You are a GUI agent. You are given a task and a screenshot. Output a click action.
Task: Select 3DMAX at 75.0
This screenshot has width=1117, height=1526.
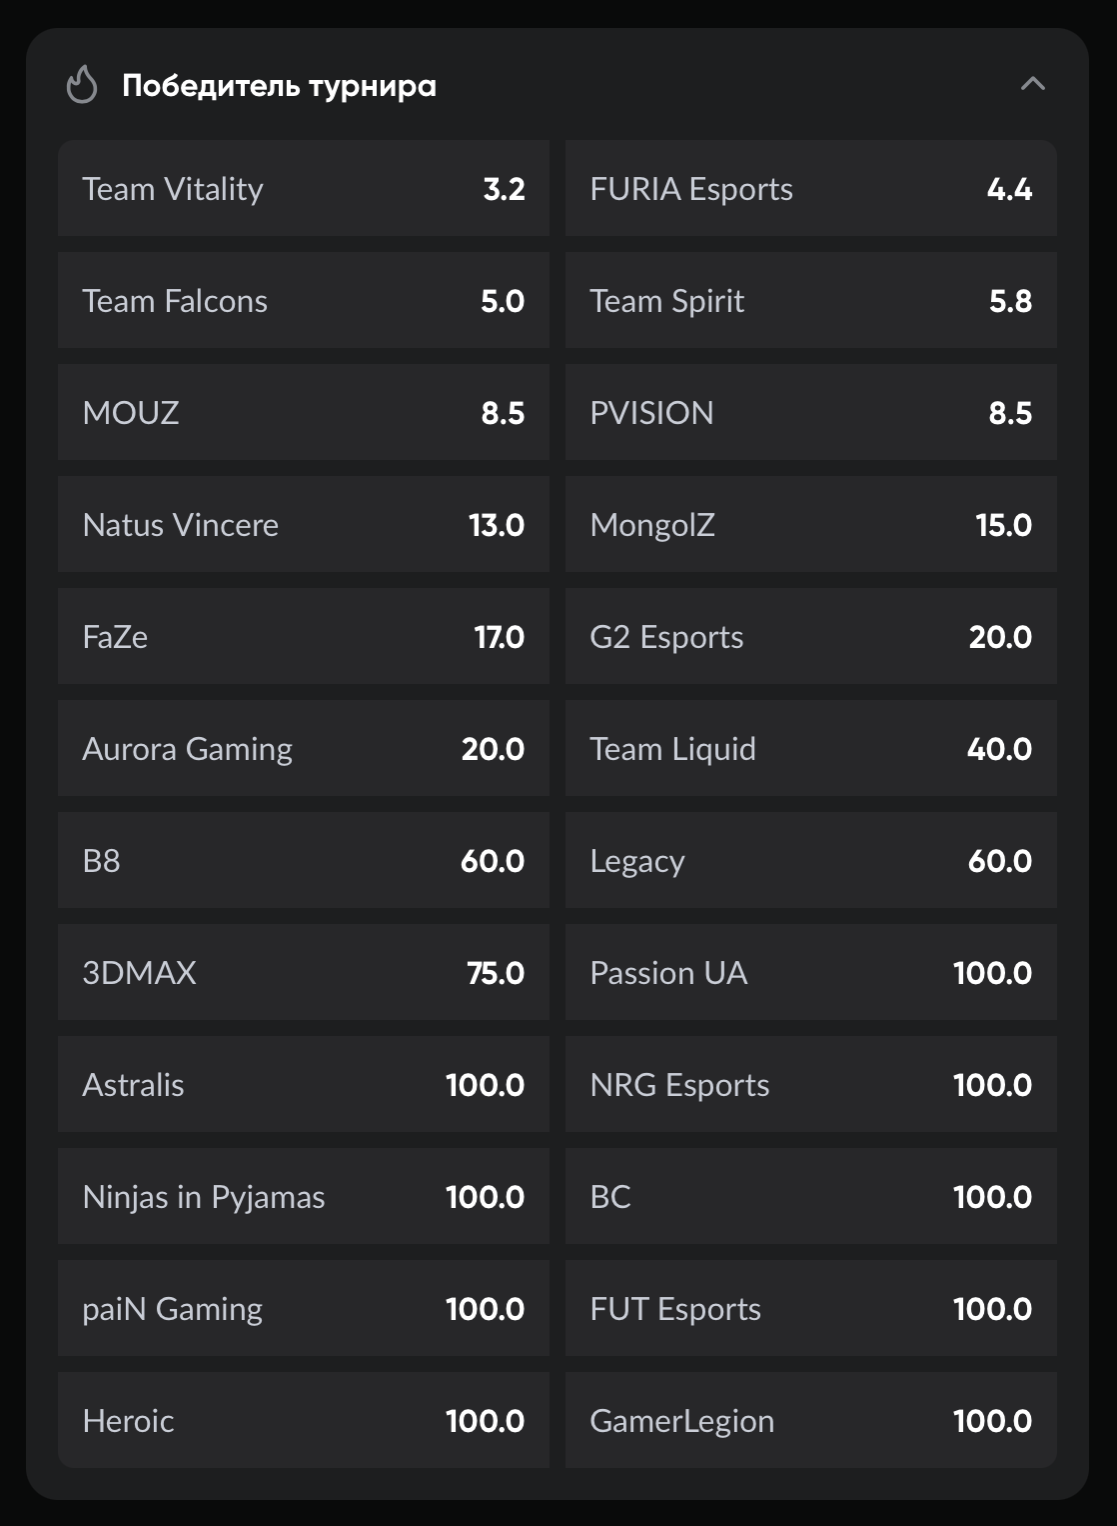303,973
